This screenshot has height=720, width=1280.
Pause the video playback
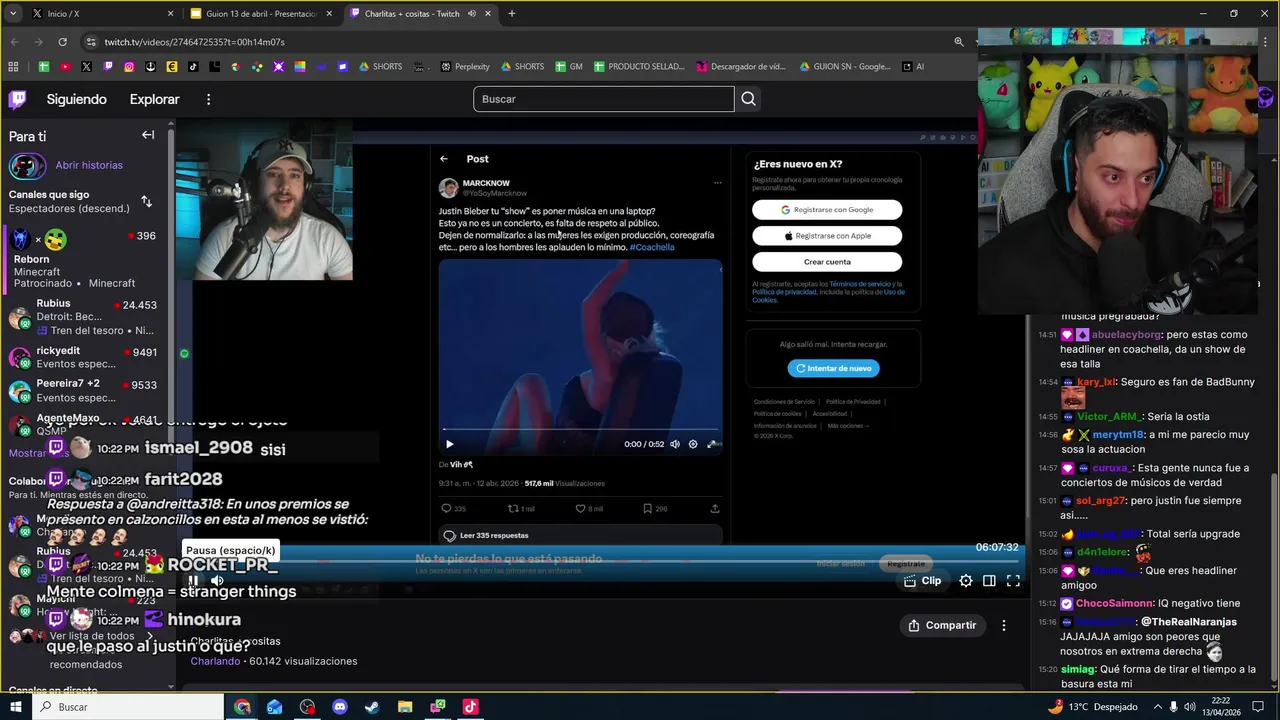pyautogui.click(x=193, y=580)
